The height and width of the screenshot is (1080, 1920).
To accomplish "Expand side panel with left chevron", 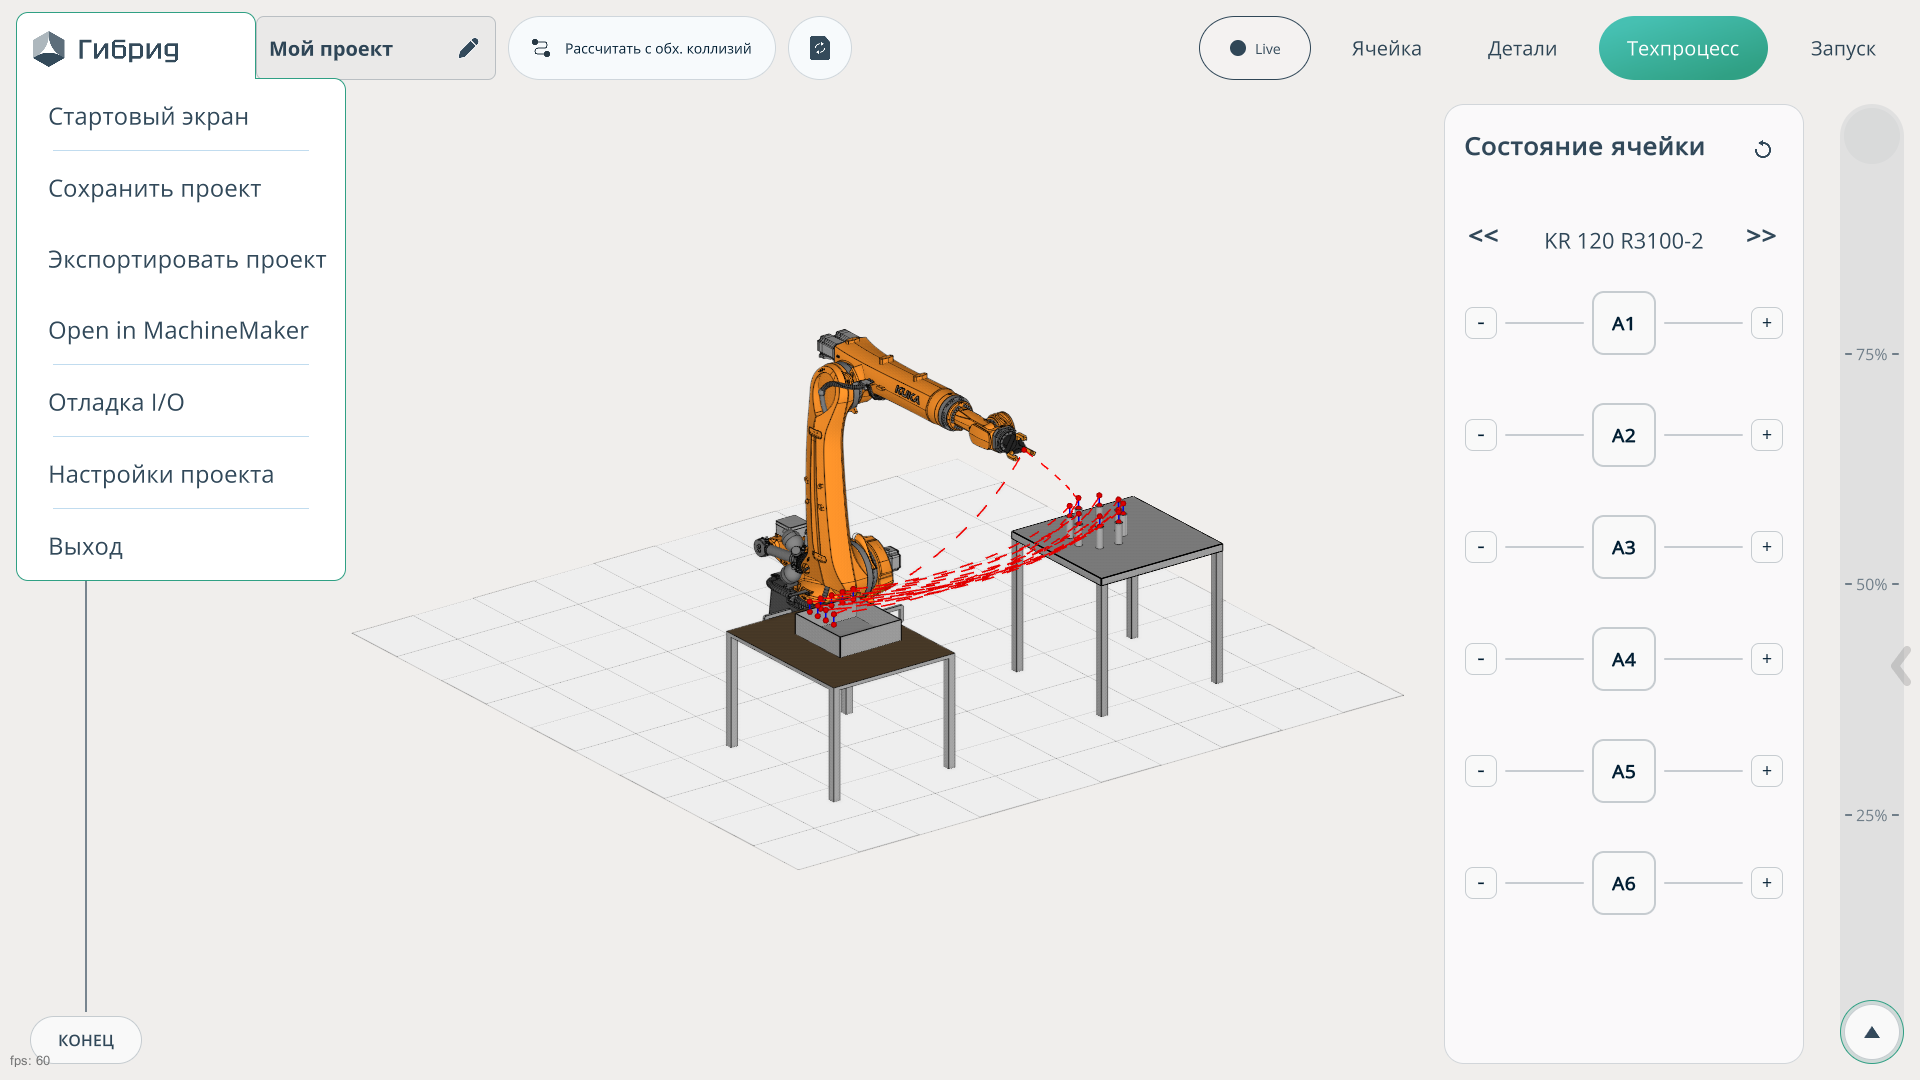I will click(x=1900, y=665).
